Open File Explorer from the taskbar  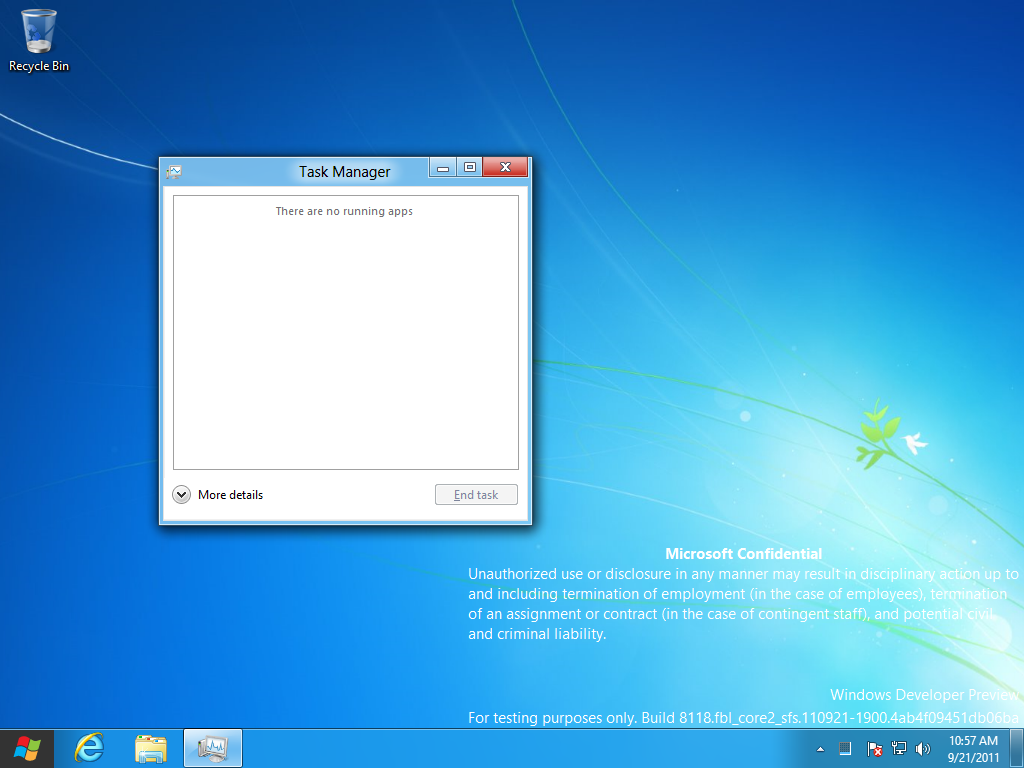[x=150, y=748]
